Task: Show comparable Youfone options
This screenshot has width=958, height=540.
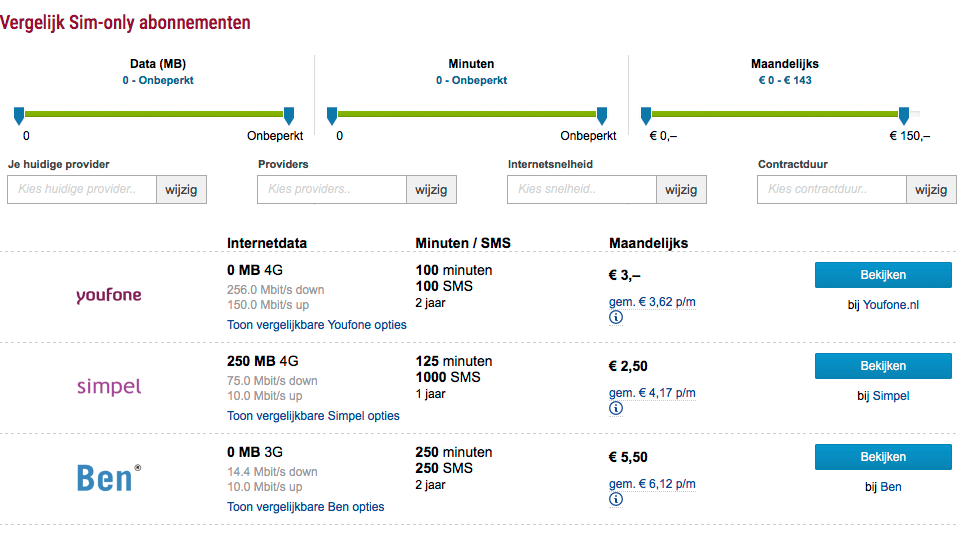Action: [x=317, y=325]
